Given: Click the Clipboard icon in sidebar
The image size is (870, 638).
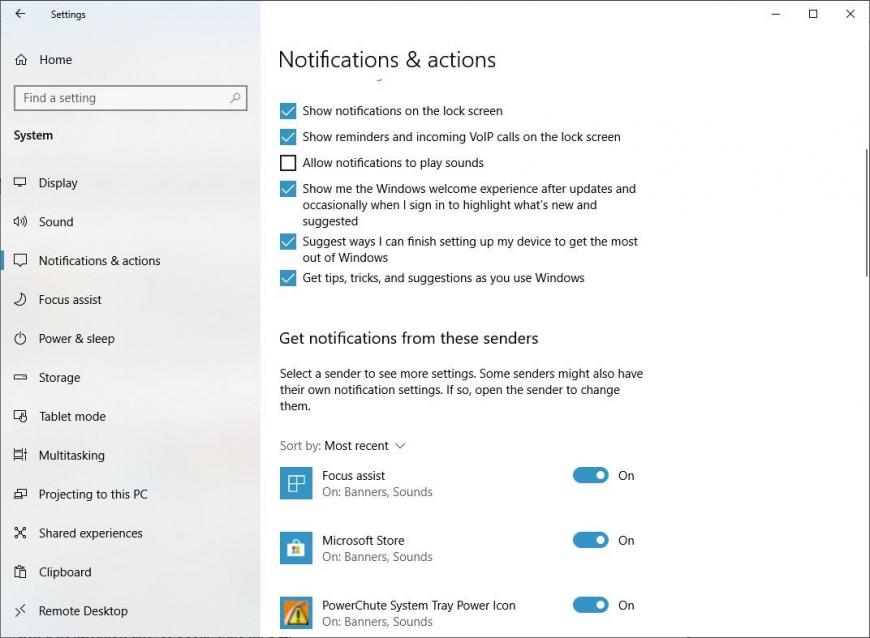Looking at the screenshot, I should [x=21, y=572].
